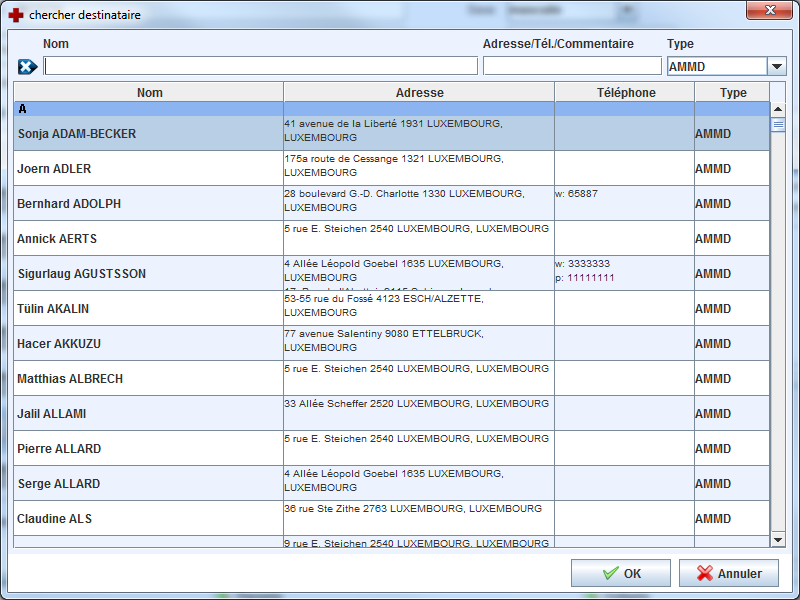Viewport: 800px width, 600px height.
Task: Click the red cross icon in title bar
Action: 15,15
